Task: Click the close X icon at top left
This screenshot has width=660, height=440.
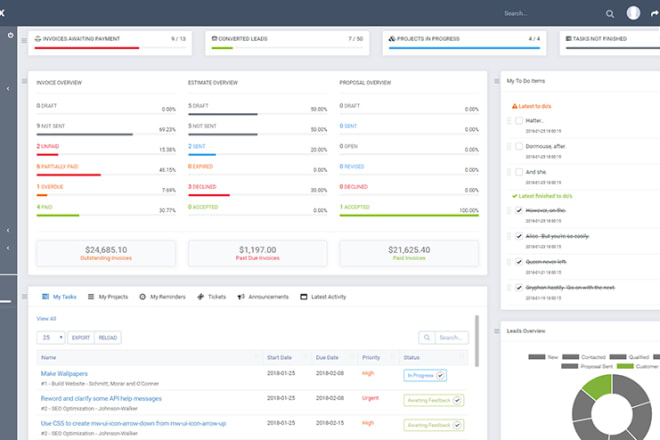Action: [2, 13]
